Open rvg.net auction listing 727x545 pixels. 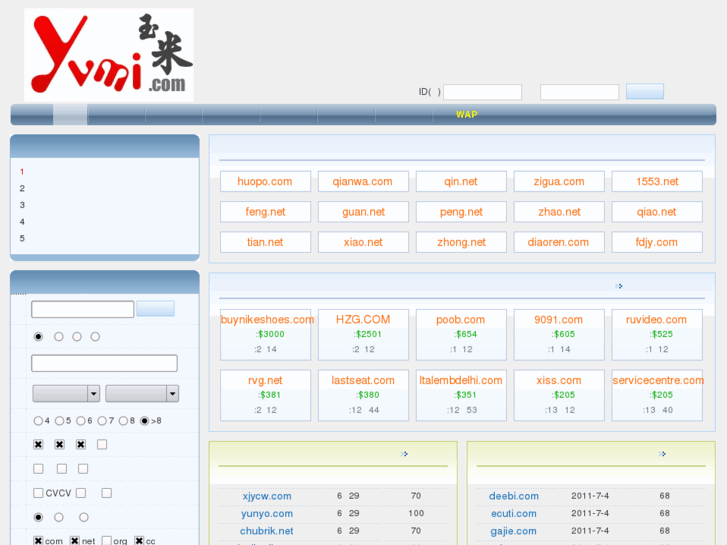tap(265, 380)
